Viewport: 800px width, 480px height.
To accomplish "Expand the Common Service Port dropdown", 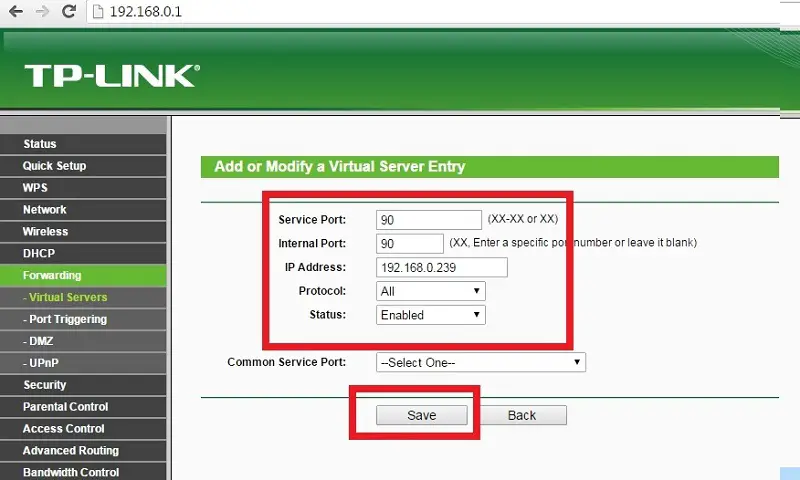I will click(481, 362).
